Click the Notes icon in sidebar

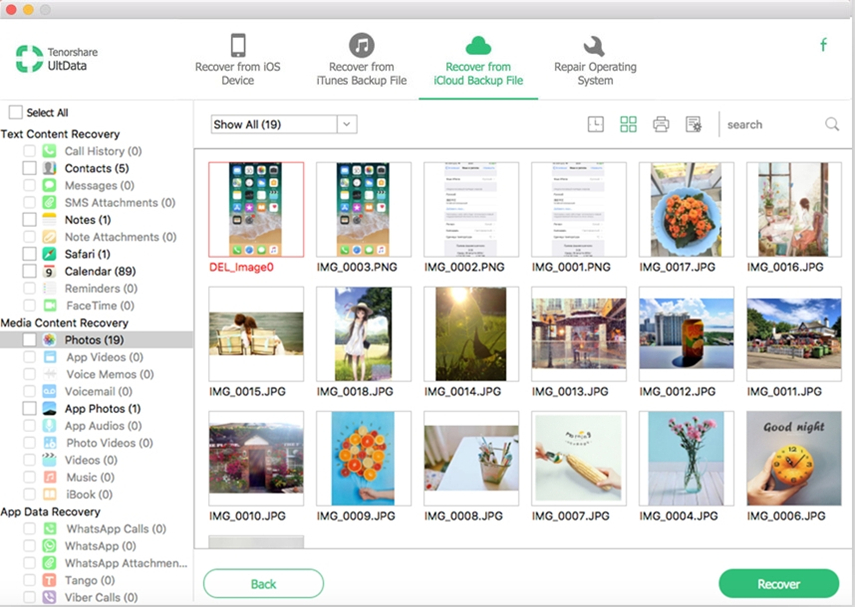coord(50,220)
